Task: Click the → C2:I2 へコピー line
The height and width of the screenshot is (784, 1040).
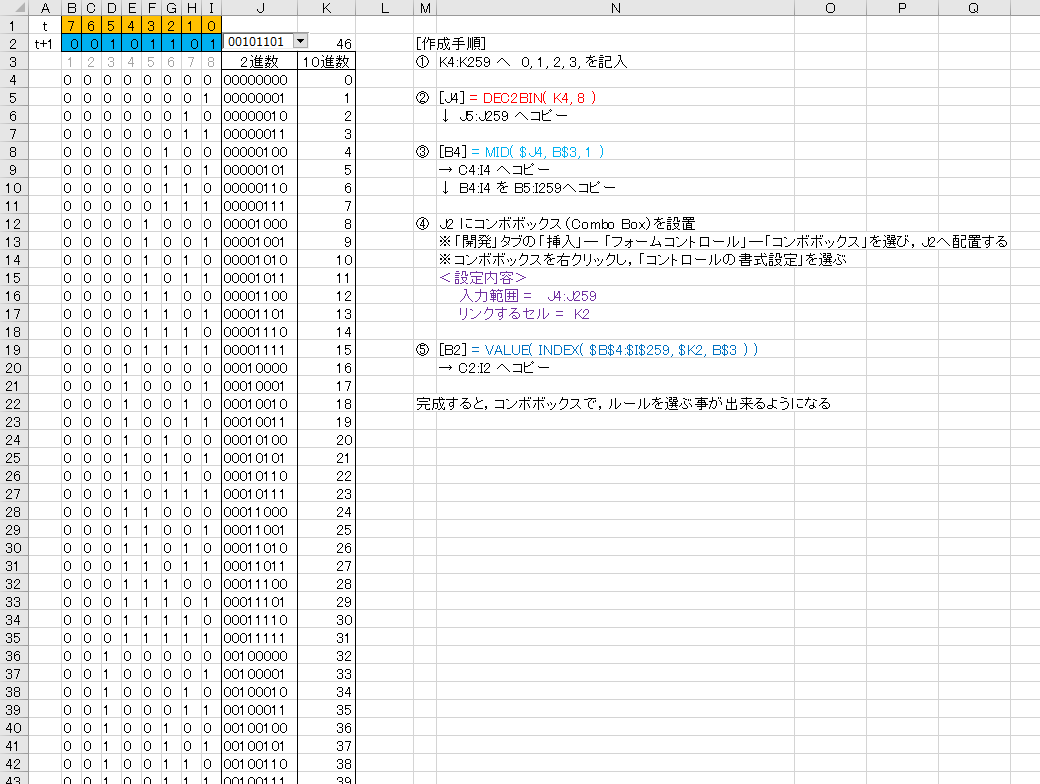Action: 494,368
